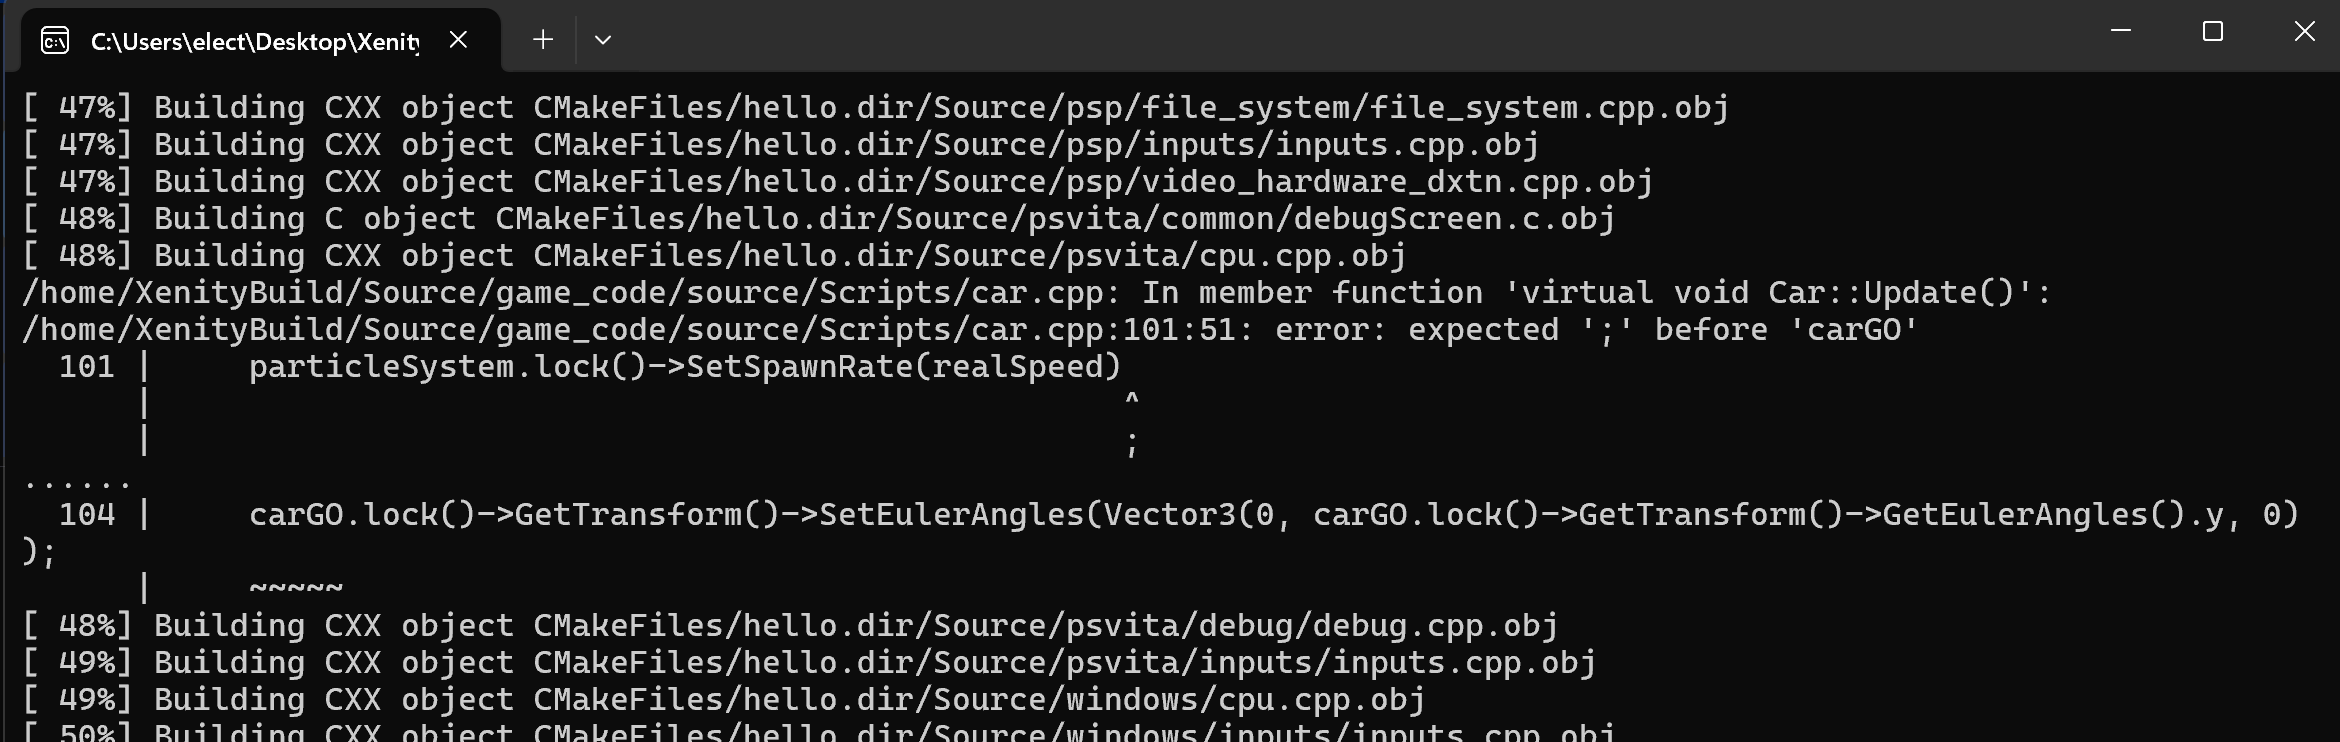Click the command prompt icon in the tab
Image resolution: width=2340 pixels, height=742 pixels.
pos(55,40)
